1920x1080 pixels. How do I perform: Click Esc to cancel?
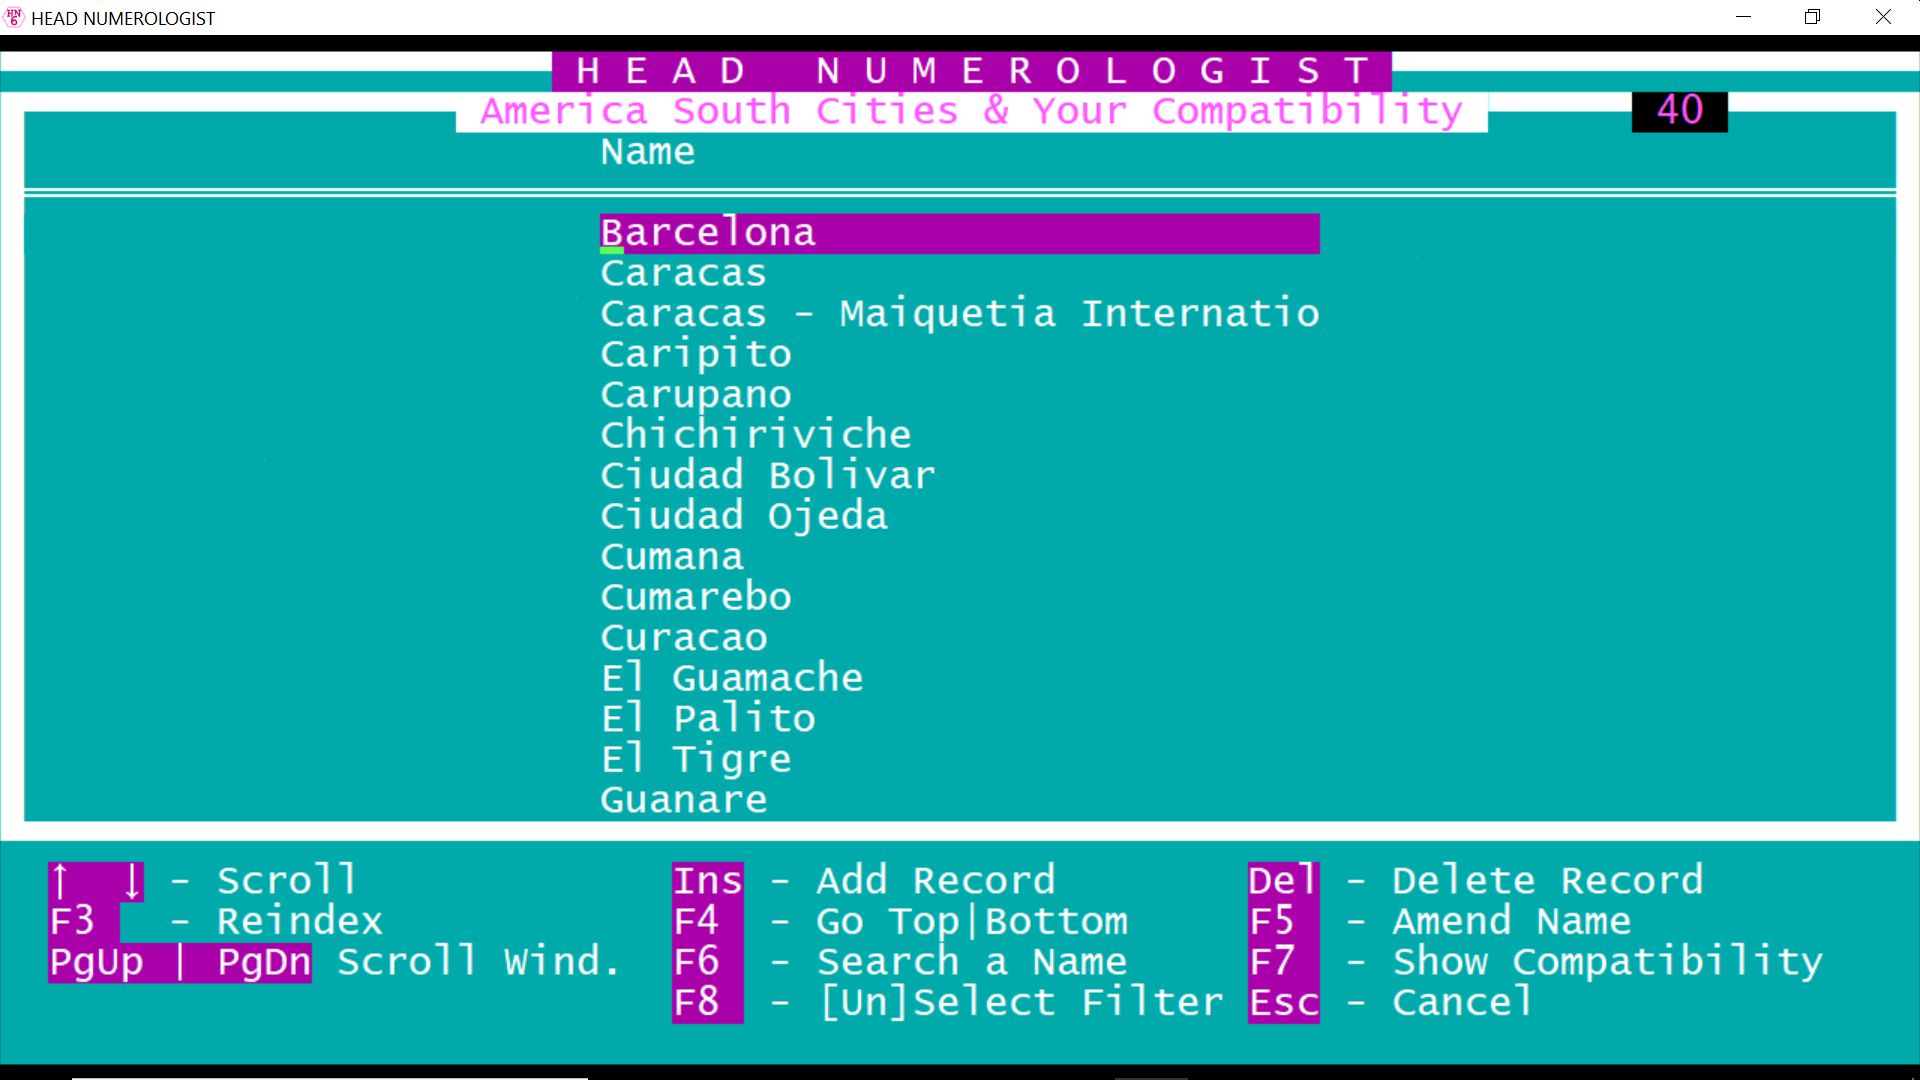coord(1284,1003)
